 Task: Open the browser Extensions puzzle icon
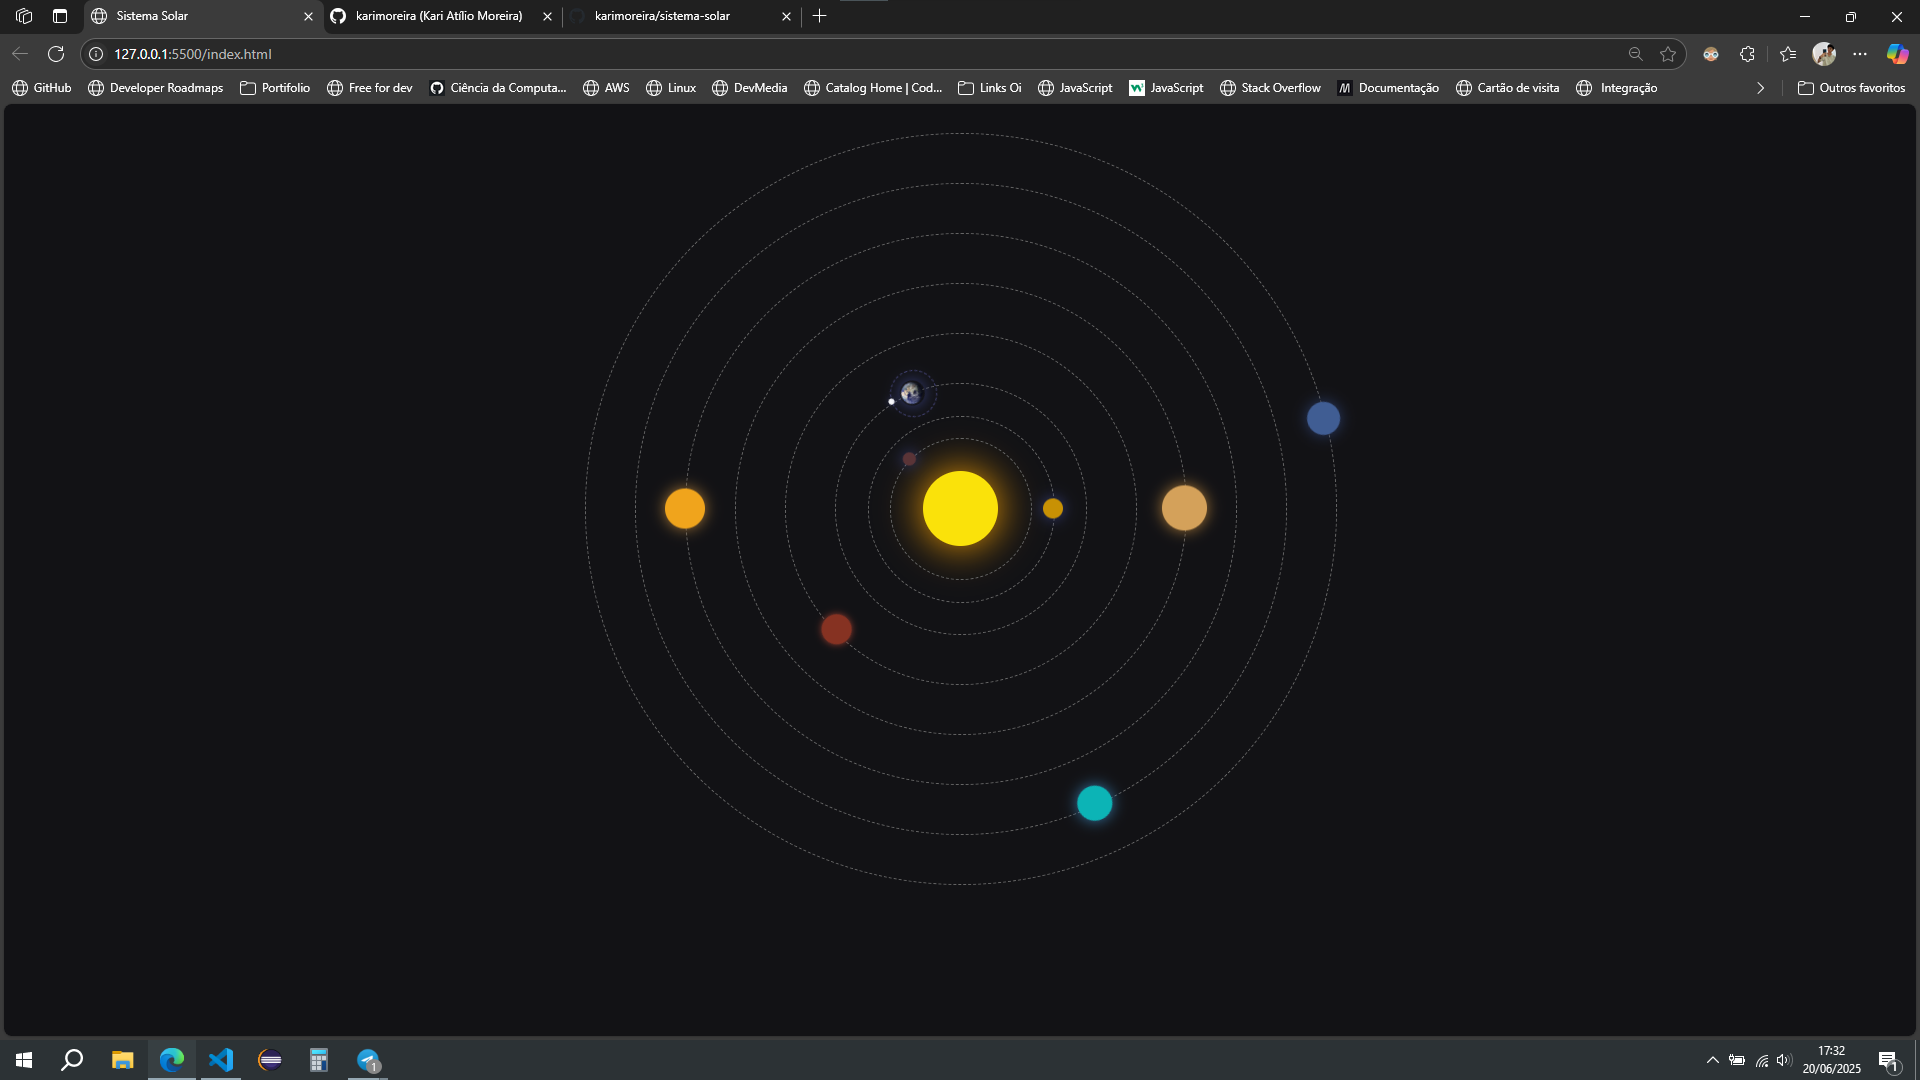1747,54
